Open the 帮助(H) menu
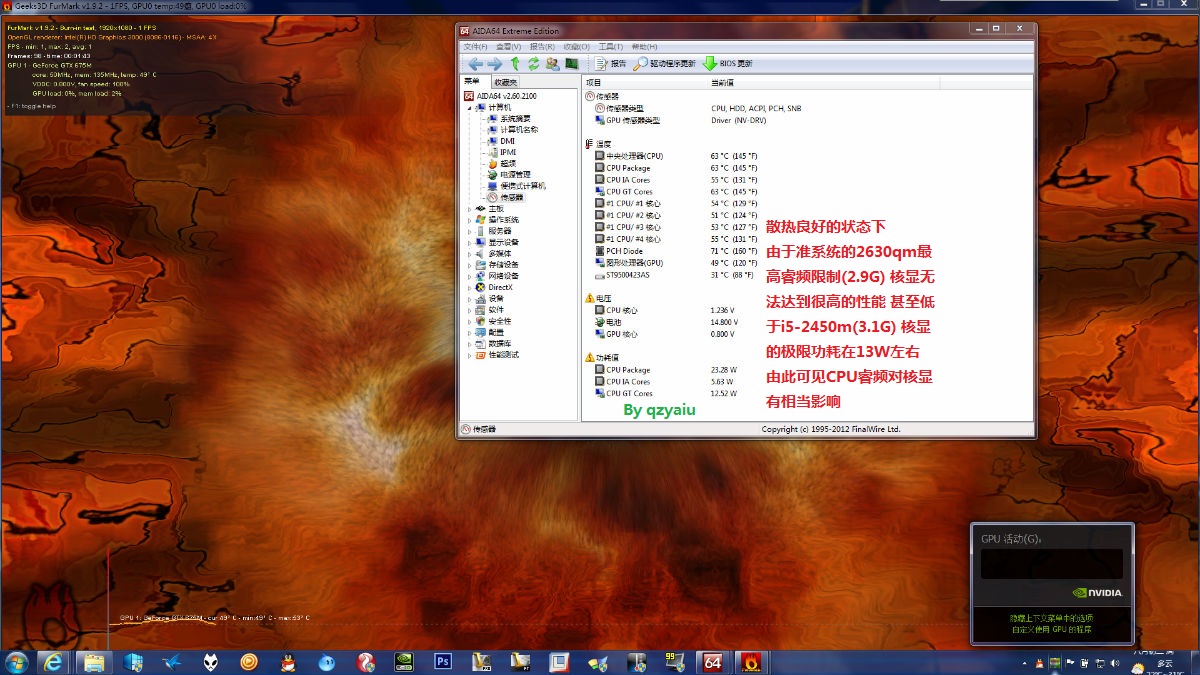 coord(645,46)
